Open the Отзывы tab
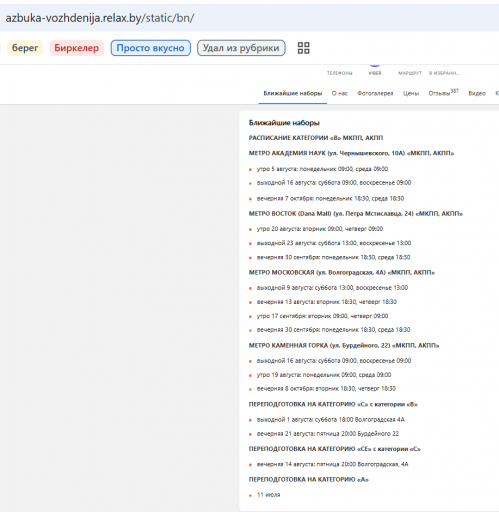The height and width of the screenshot is (512, 499). pos(443,93)
